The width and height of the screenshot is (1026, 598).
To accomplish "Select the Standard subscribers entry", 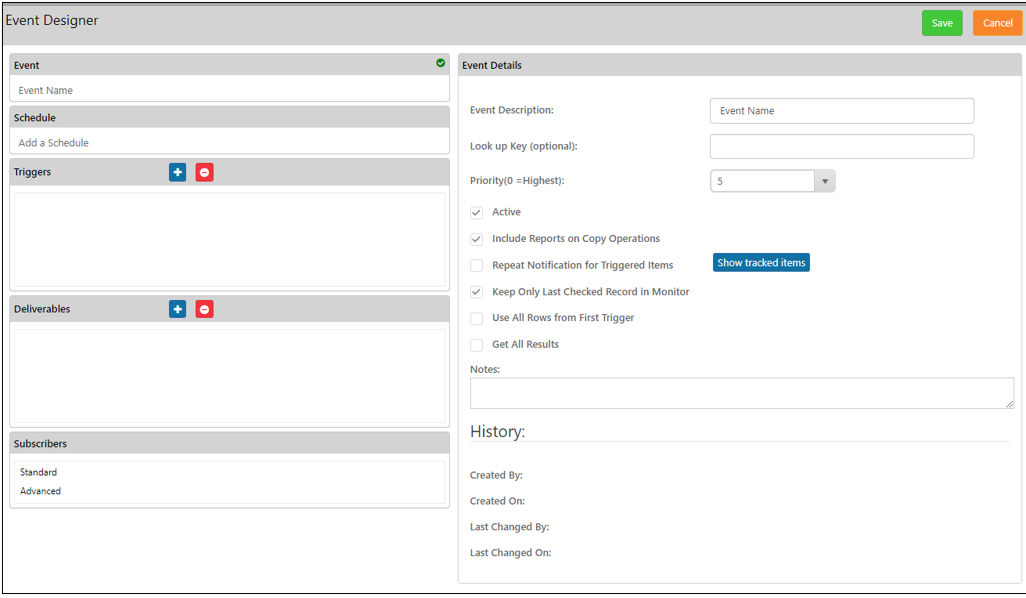I will click(x=39, y=472).
